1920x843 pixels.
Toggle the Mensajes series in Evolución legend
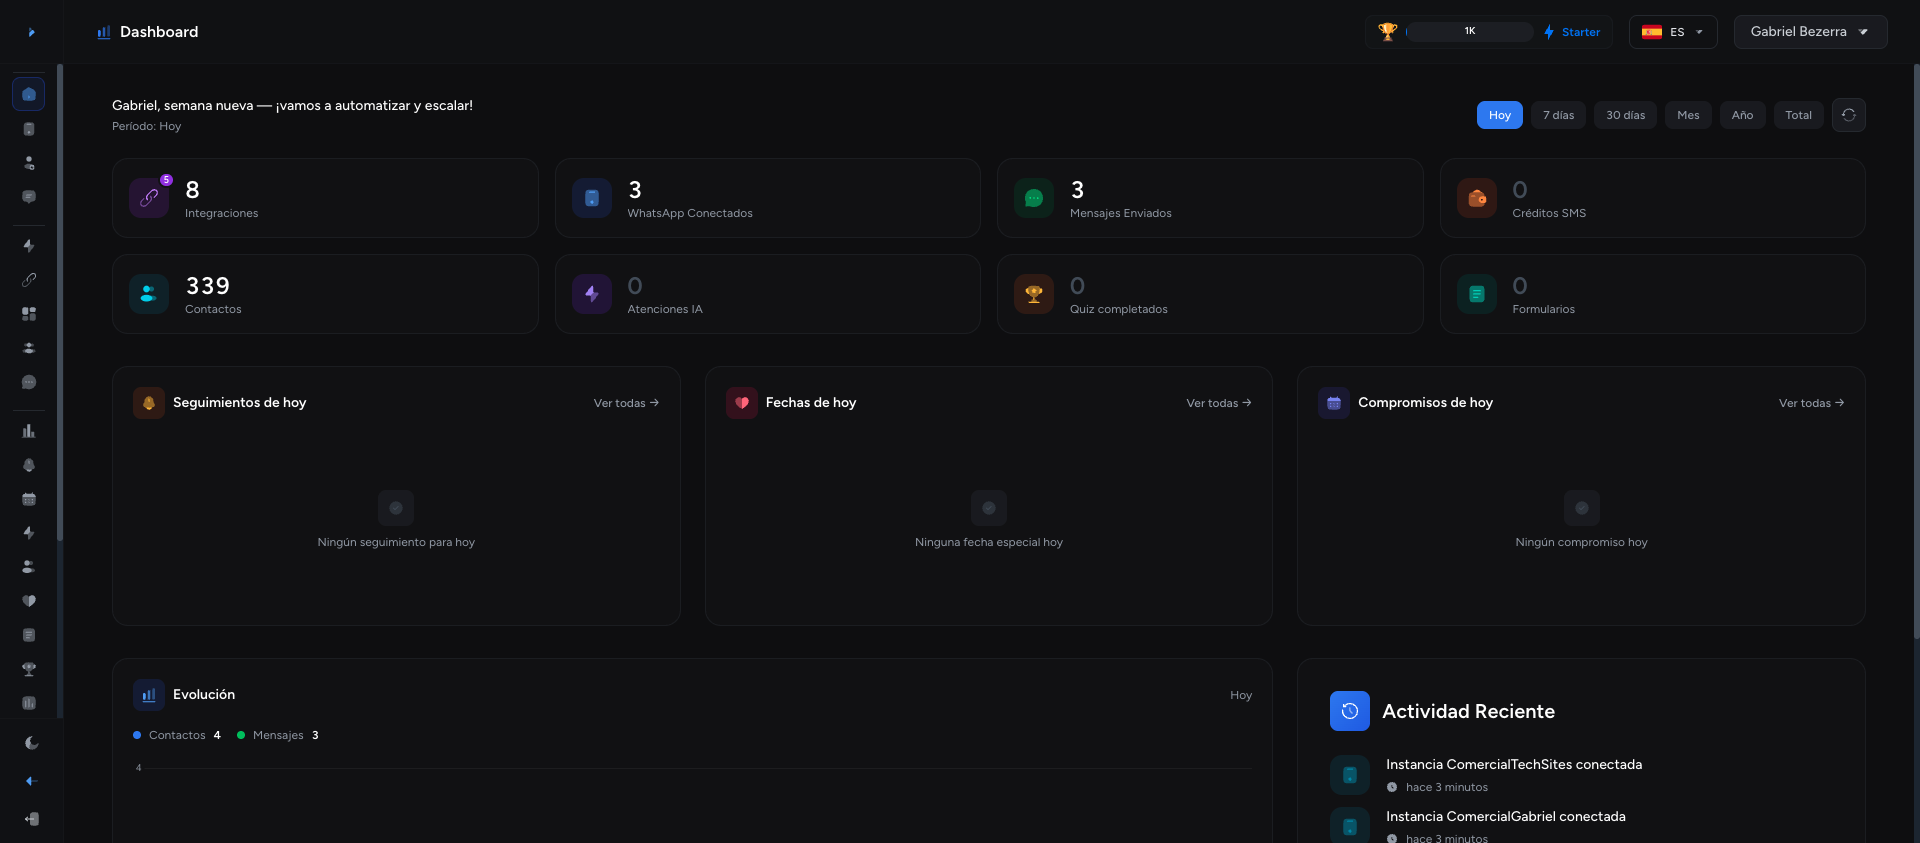tap(277, 735)
